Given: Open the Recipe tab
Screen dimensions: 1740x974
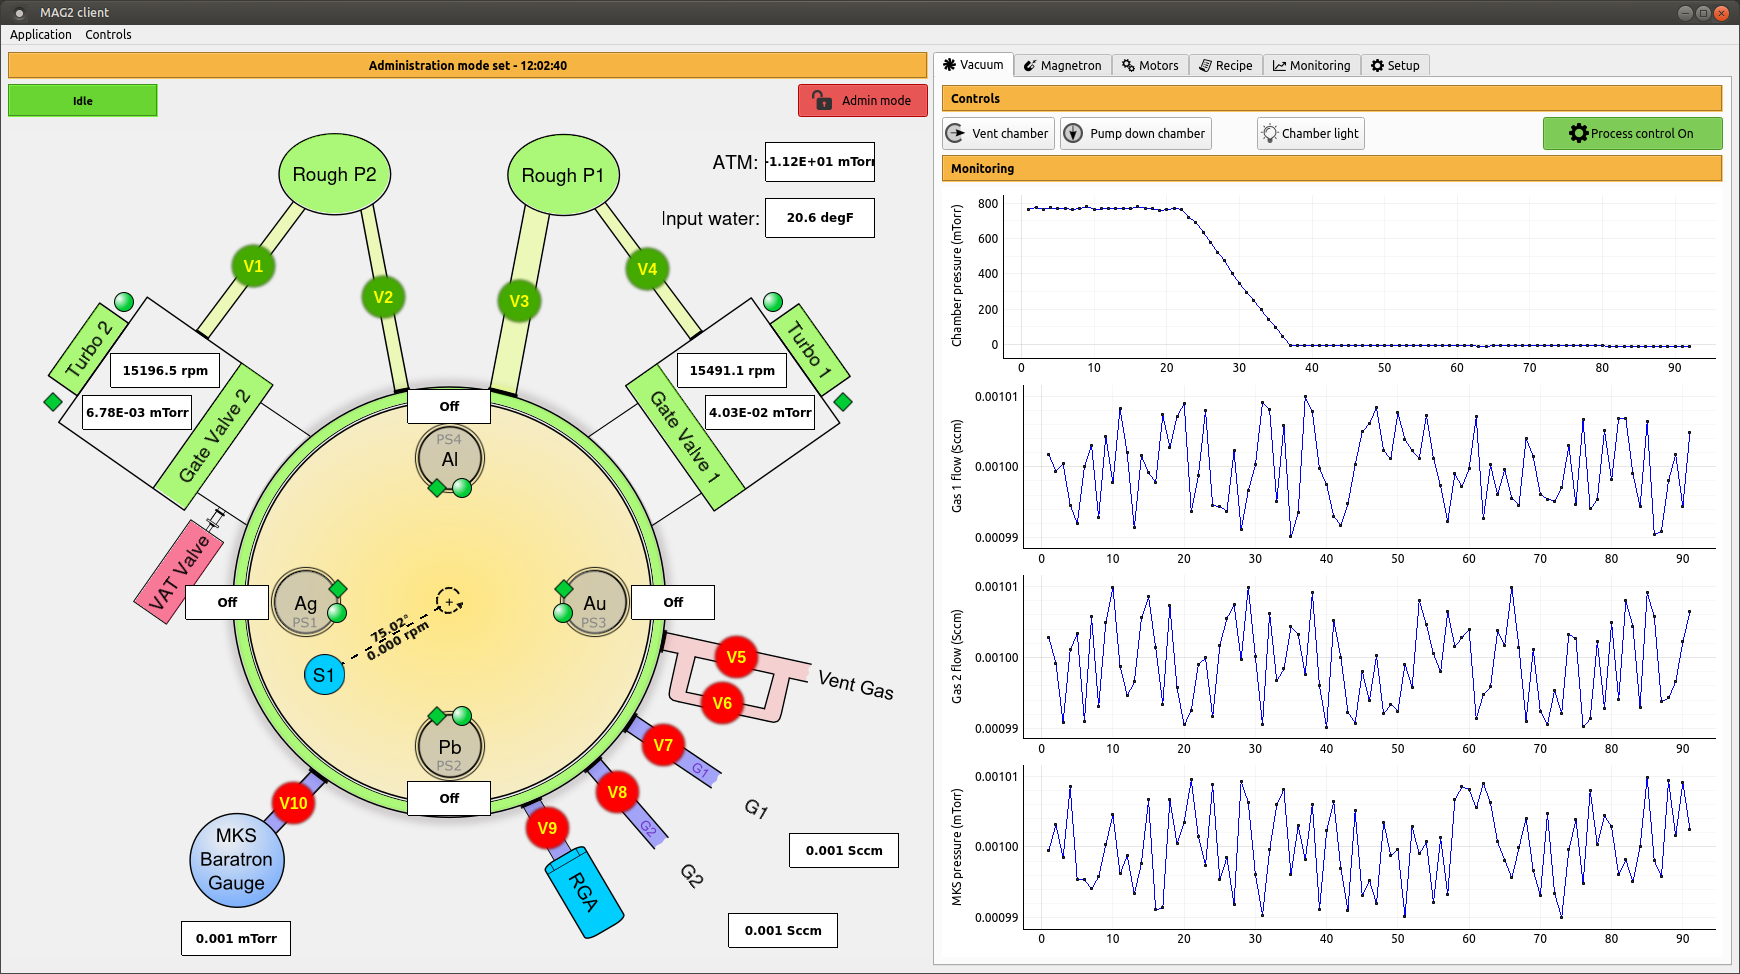Looking at the screenshot, I should tap(1225, 66).
